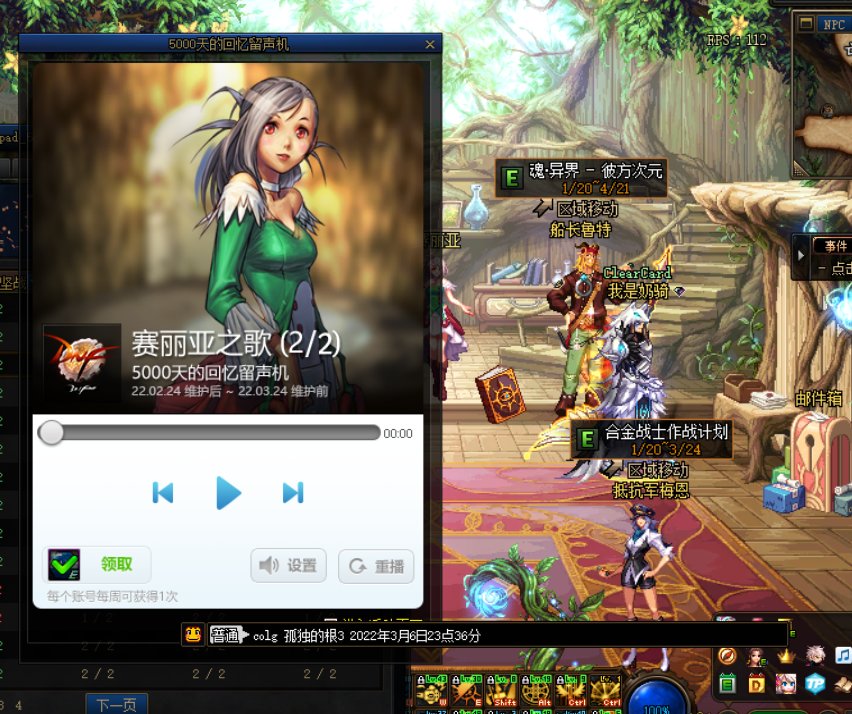Use the Lv.9 skill bound to Ctrl
852x714 pixels.
(x=571, y=691)
